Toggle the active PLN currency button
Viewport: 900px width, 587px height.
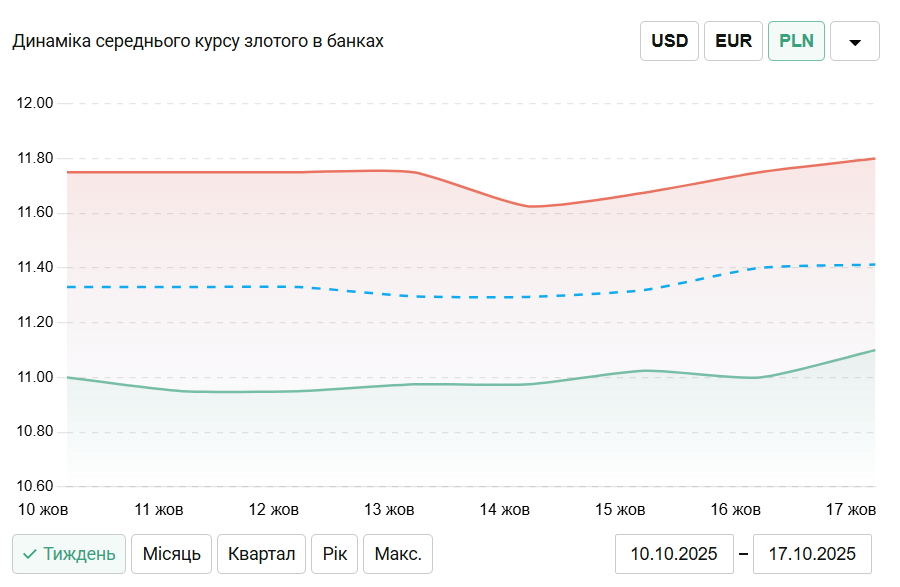tap(796, 42)
